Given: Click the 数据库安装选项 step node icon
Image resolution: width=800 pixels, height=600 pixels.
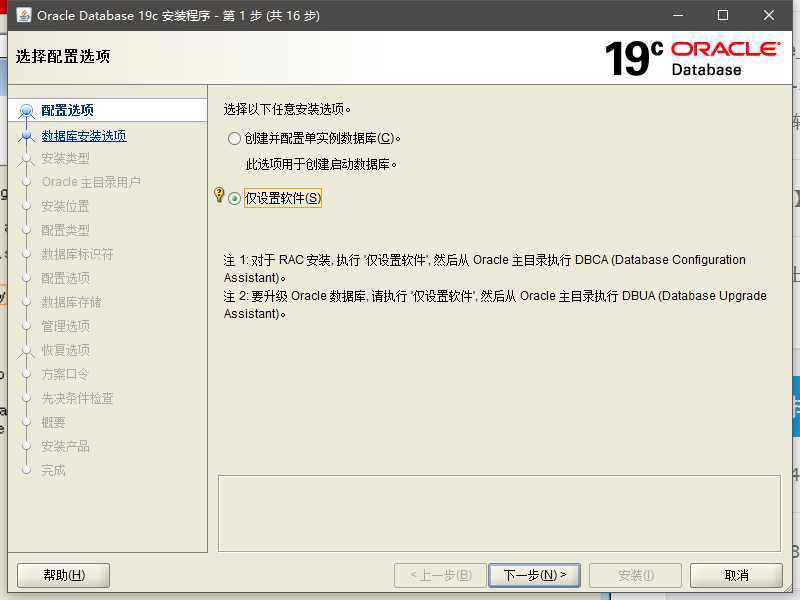Looking at the screenshot, I should click(26, 136).
